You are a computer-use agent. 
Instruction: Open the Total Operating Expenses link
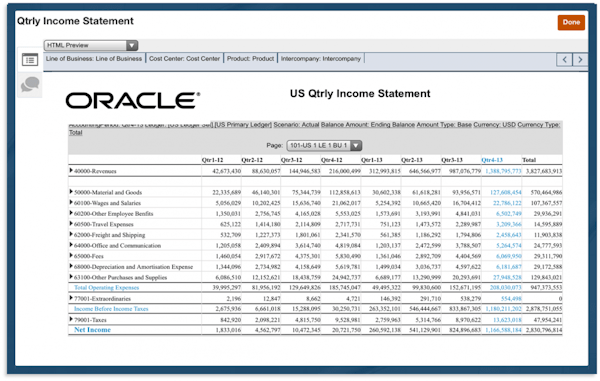coord(106,287)
